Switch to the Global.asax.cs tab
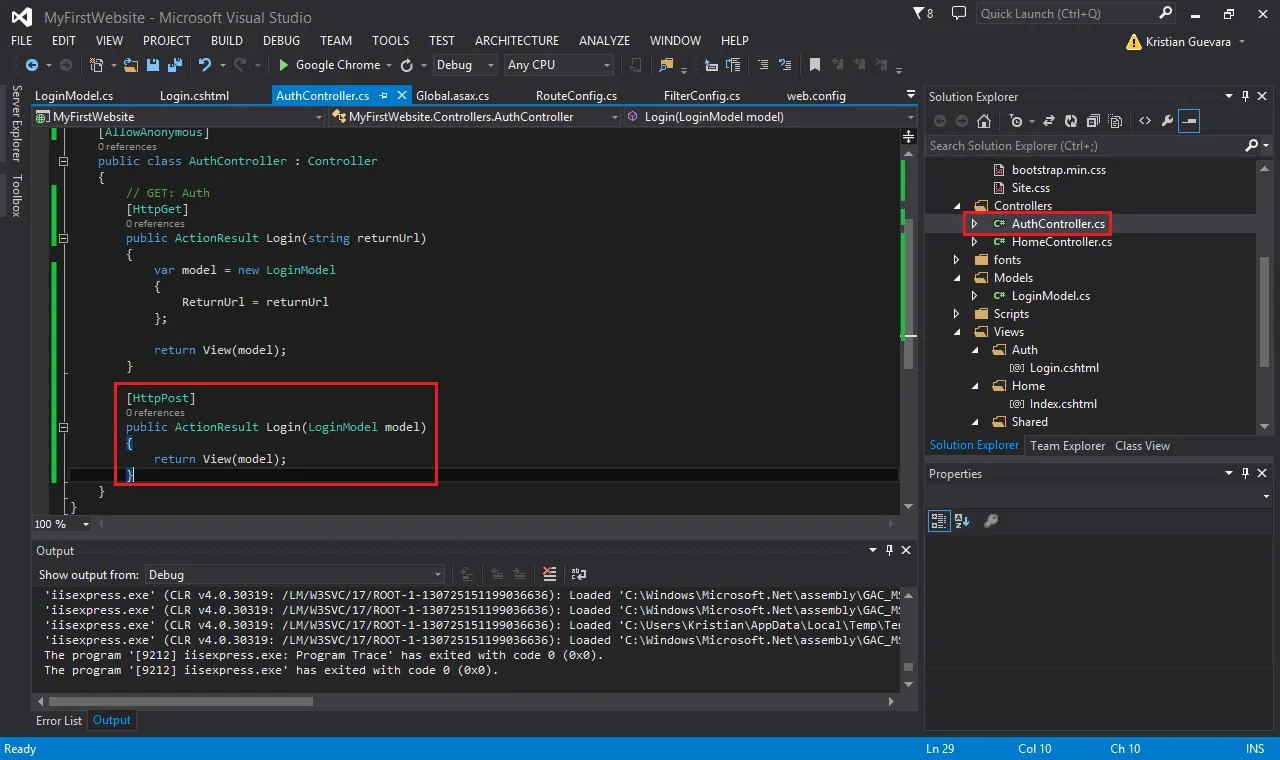The image size is (1280, 760). [452, 96]
